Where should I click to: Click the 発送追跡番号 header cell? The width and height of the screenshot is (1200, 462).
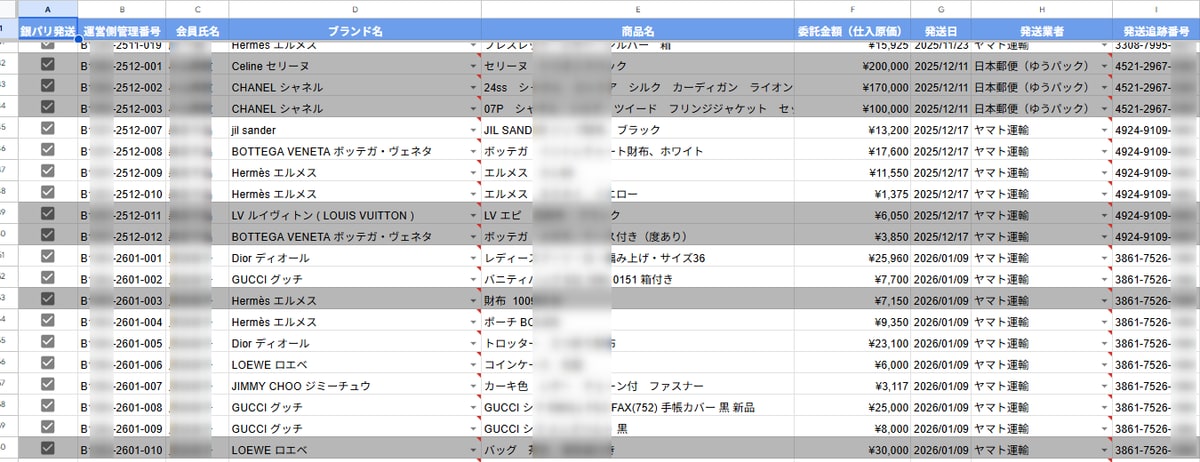point(1156,31)
